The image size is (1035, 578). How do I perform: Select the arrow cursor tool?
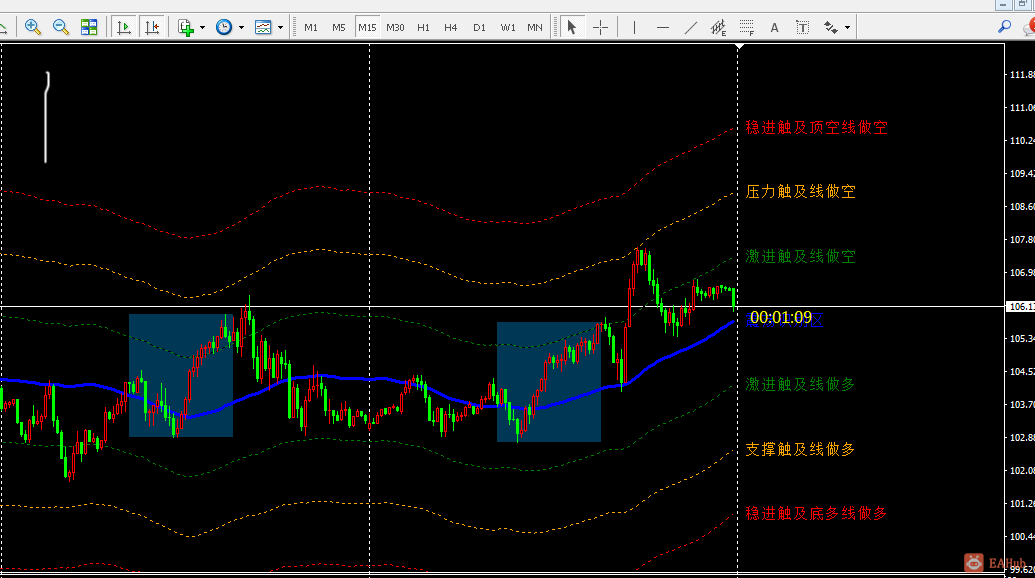[x=572, y=27]
